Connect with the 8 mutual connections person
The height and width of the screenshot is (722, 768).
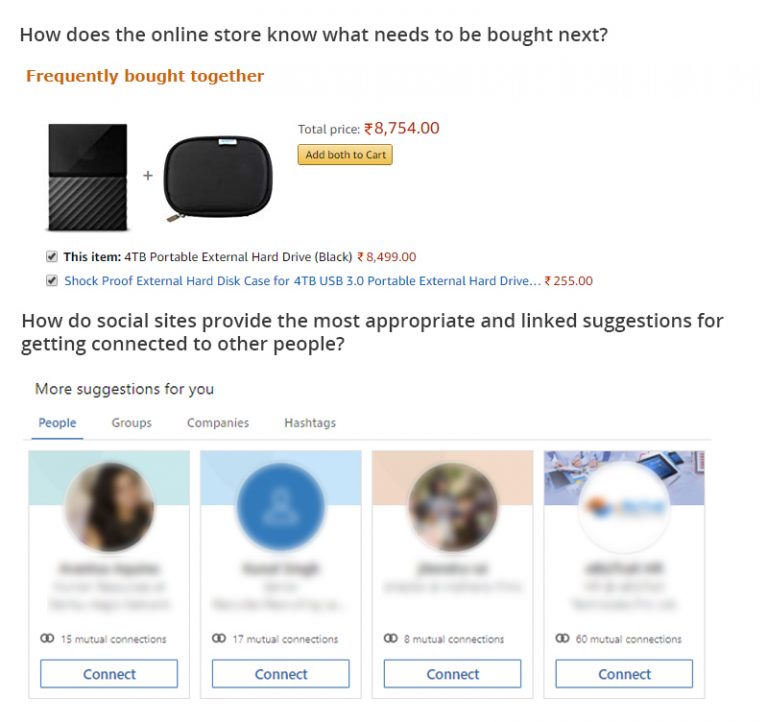pos(453,674)
